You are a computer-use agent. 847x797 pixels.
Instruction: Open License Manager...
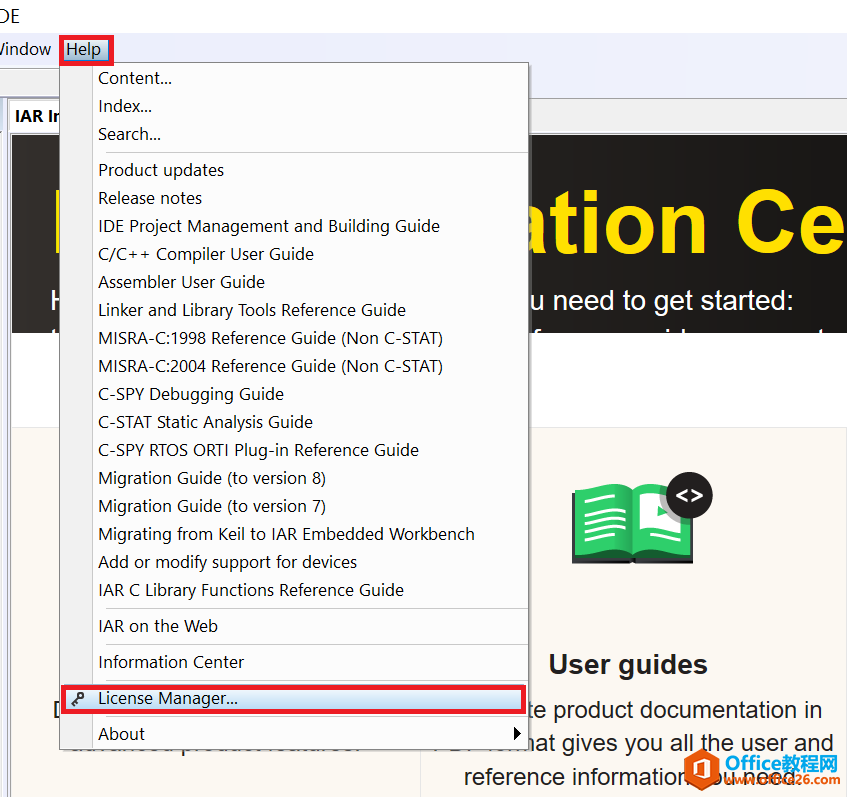tap(294, 699)
